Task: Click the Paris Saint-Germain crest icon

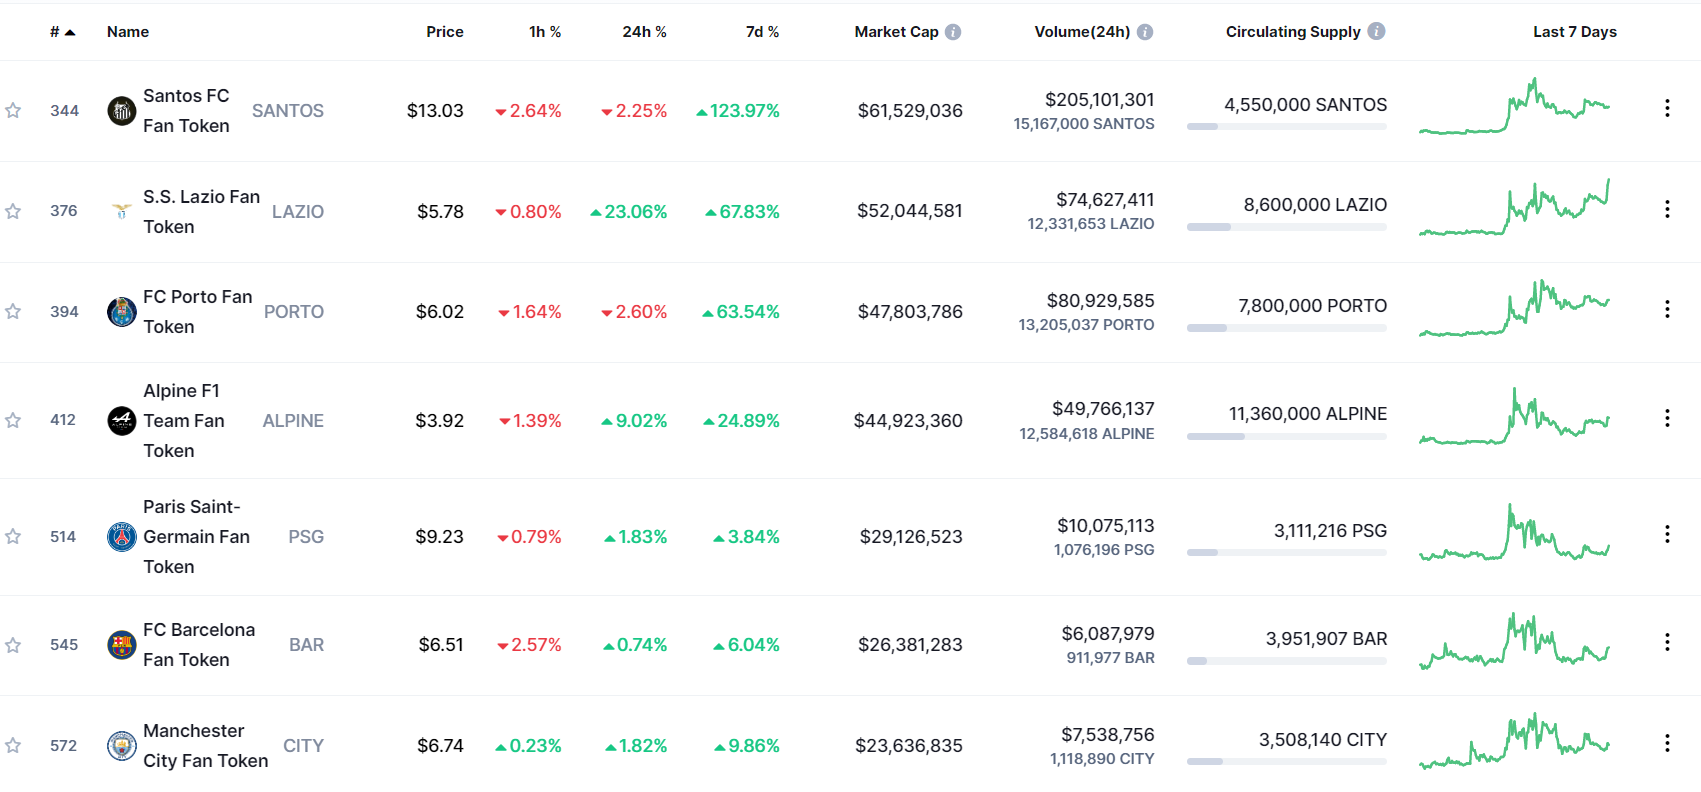Action: click(x=122, y=536)
